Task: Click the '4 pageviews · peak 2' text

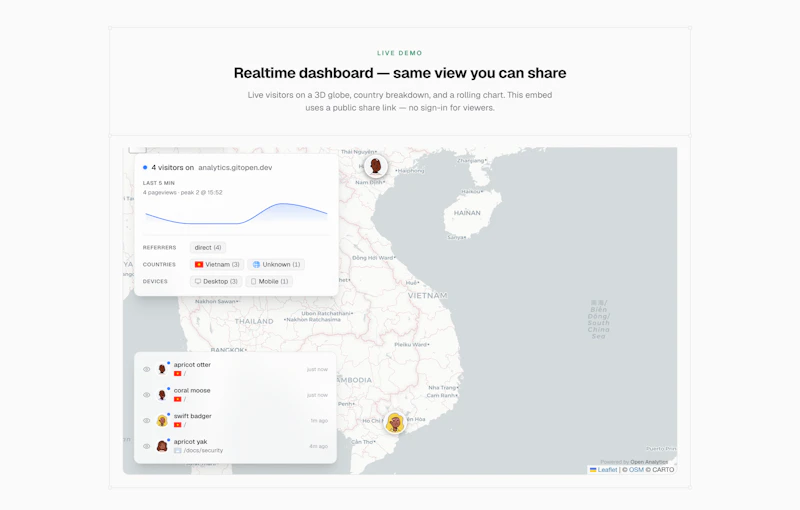Action: [x=183, y=192]
